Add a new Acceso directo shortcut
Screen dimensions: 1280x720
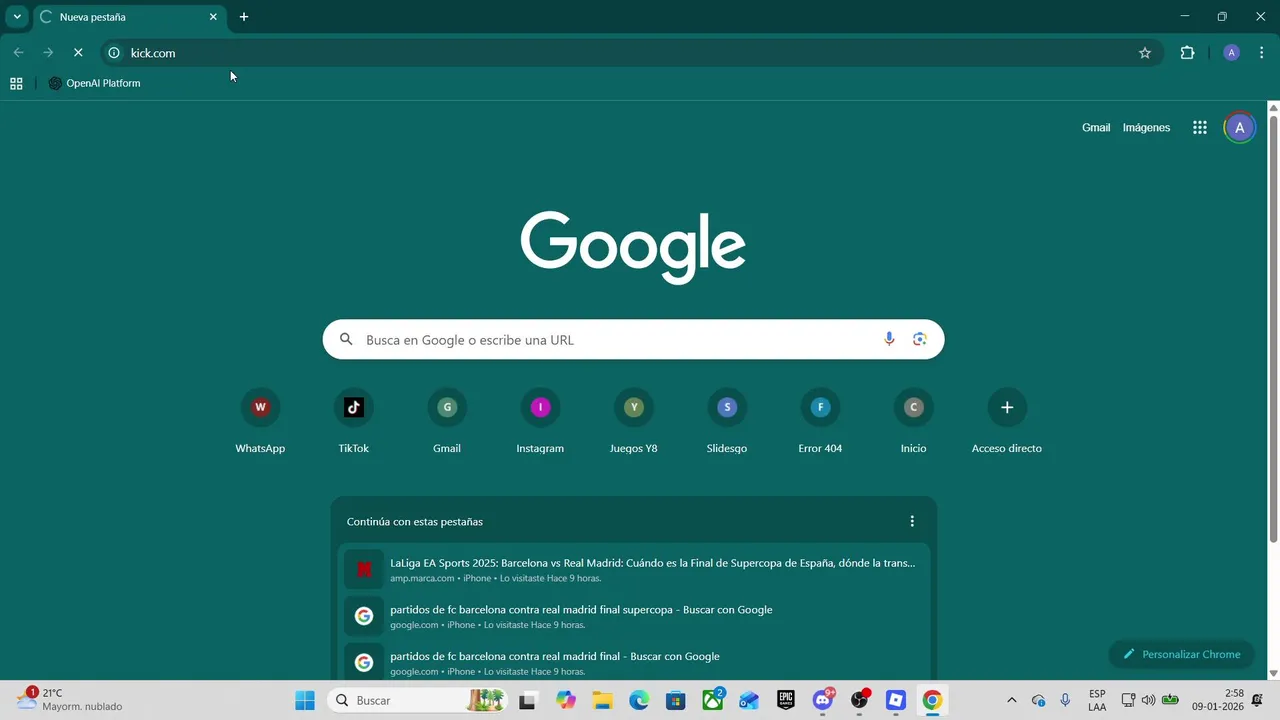[x=1007, y=421]
